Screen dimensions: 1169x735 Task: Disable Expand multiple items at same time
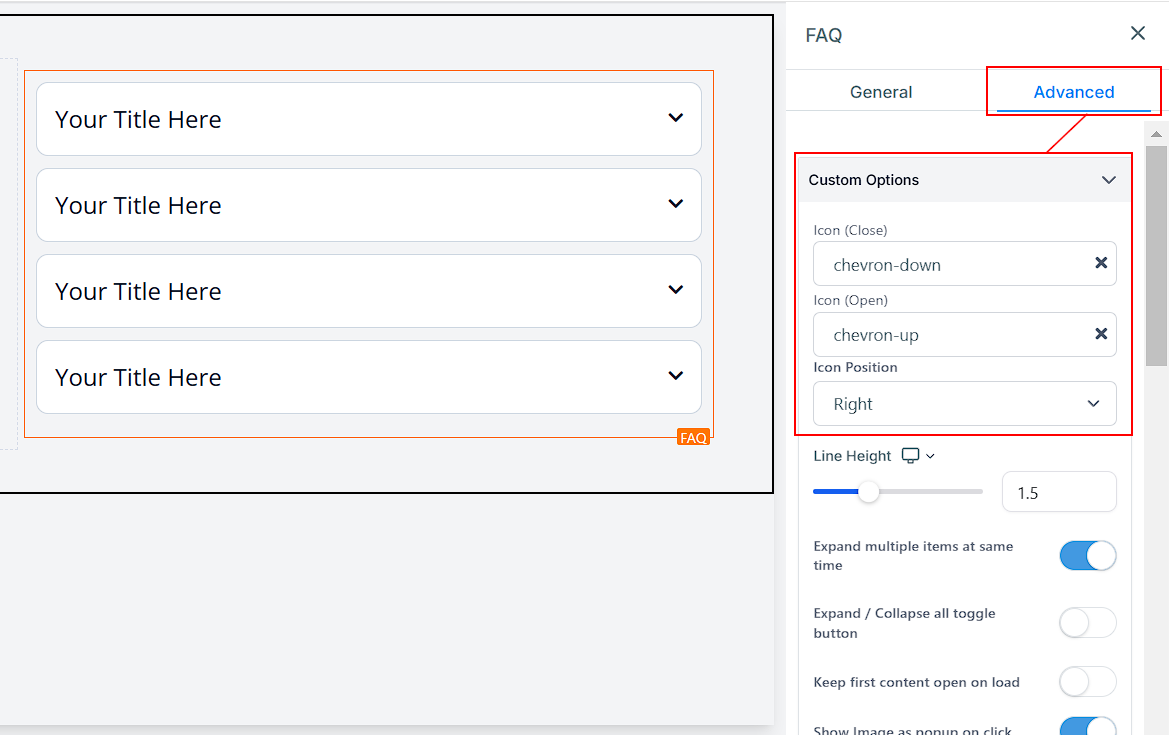tap(1087, 556)
